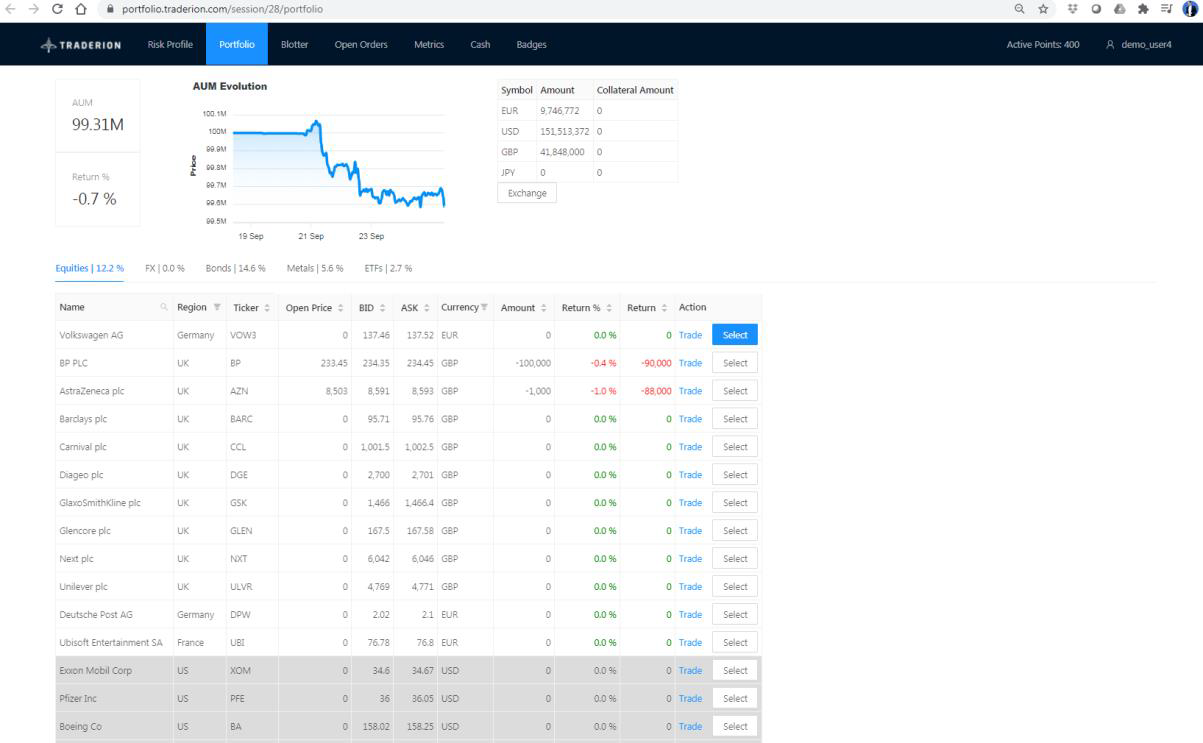Bookmark this page with the star icon
This screenshot has height=743, width=1203.
coord(1042,9)
